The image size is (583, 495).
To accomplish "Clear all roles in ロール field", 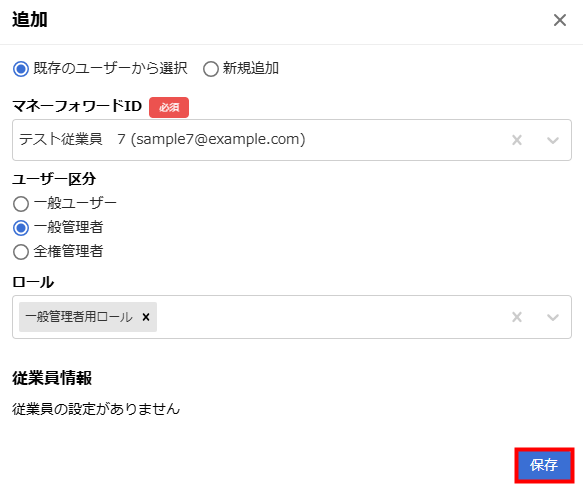I will coord(517,317).
